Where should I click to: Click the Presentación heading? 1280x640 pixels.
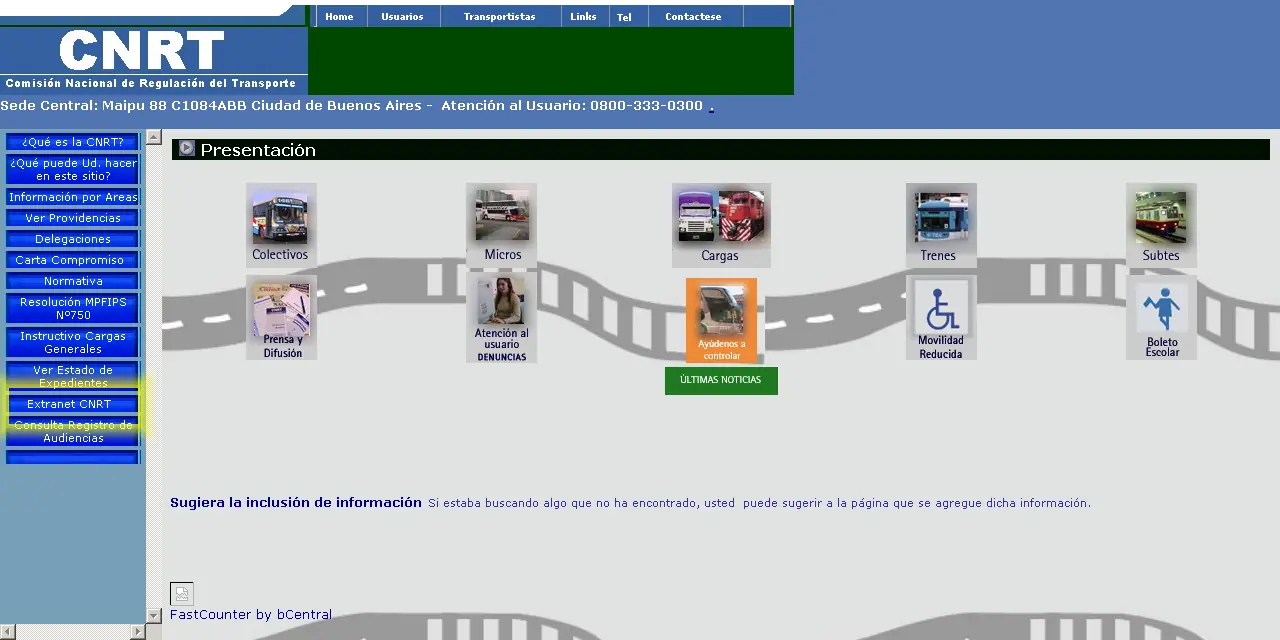(x=258, y=149)
